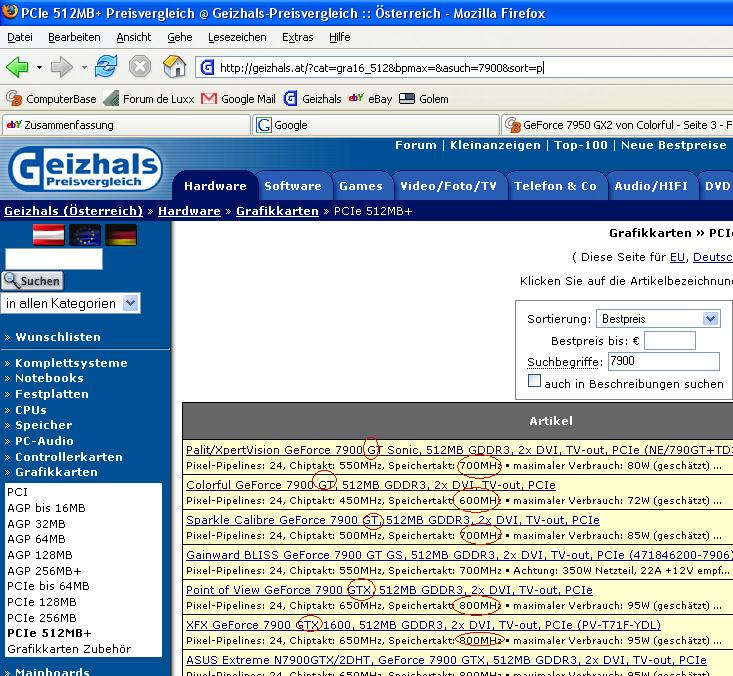Viewport: 733px width, 676px height.
Task: Click EU link in 'Diese Seite für'
Action: pyautogui.click(x=677, y=257)
